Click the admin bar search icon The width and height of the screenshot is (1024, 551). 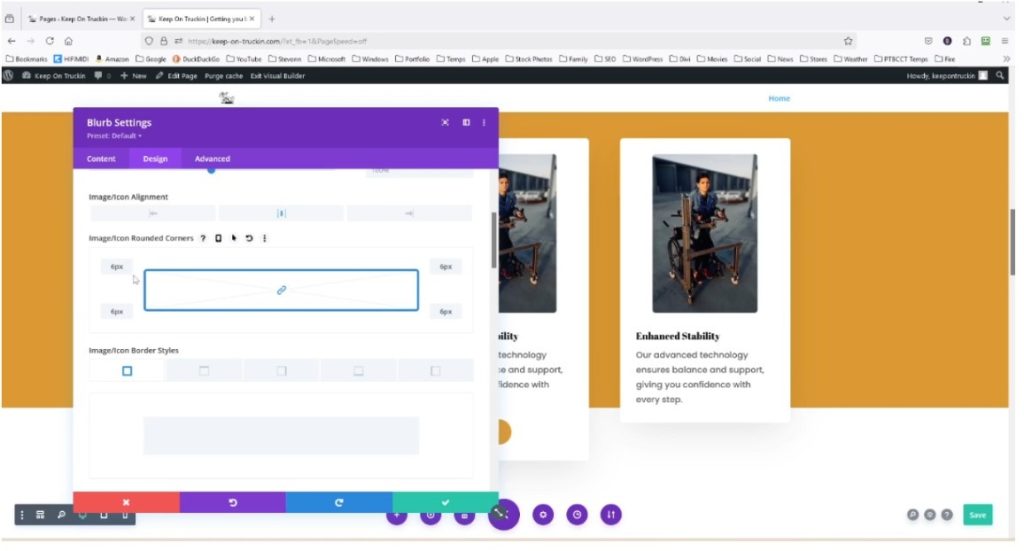click(1000, 76)
